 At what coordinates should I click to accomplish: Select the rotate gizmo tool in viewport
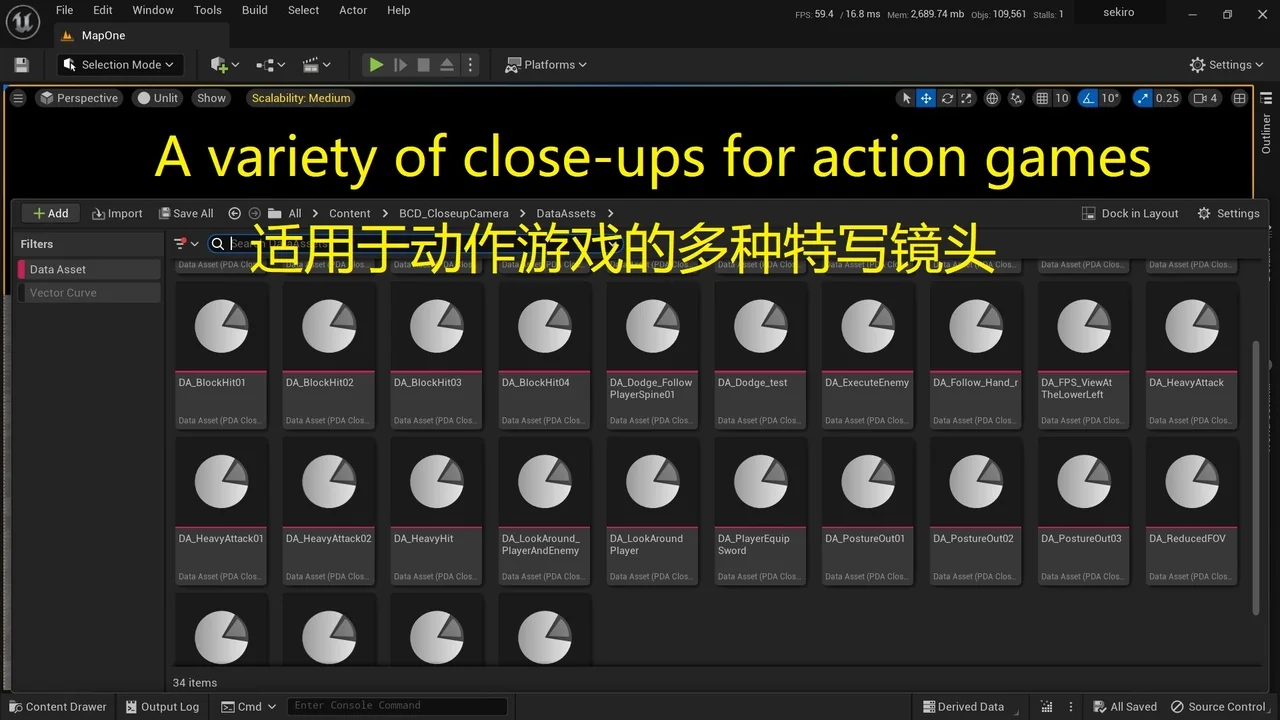(946, 98)
